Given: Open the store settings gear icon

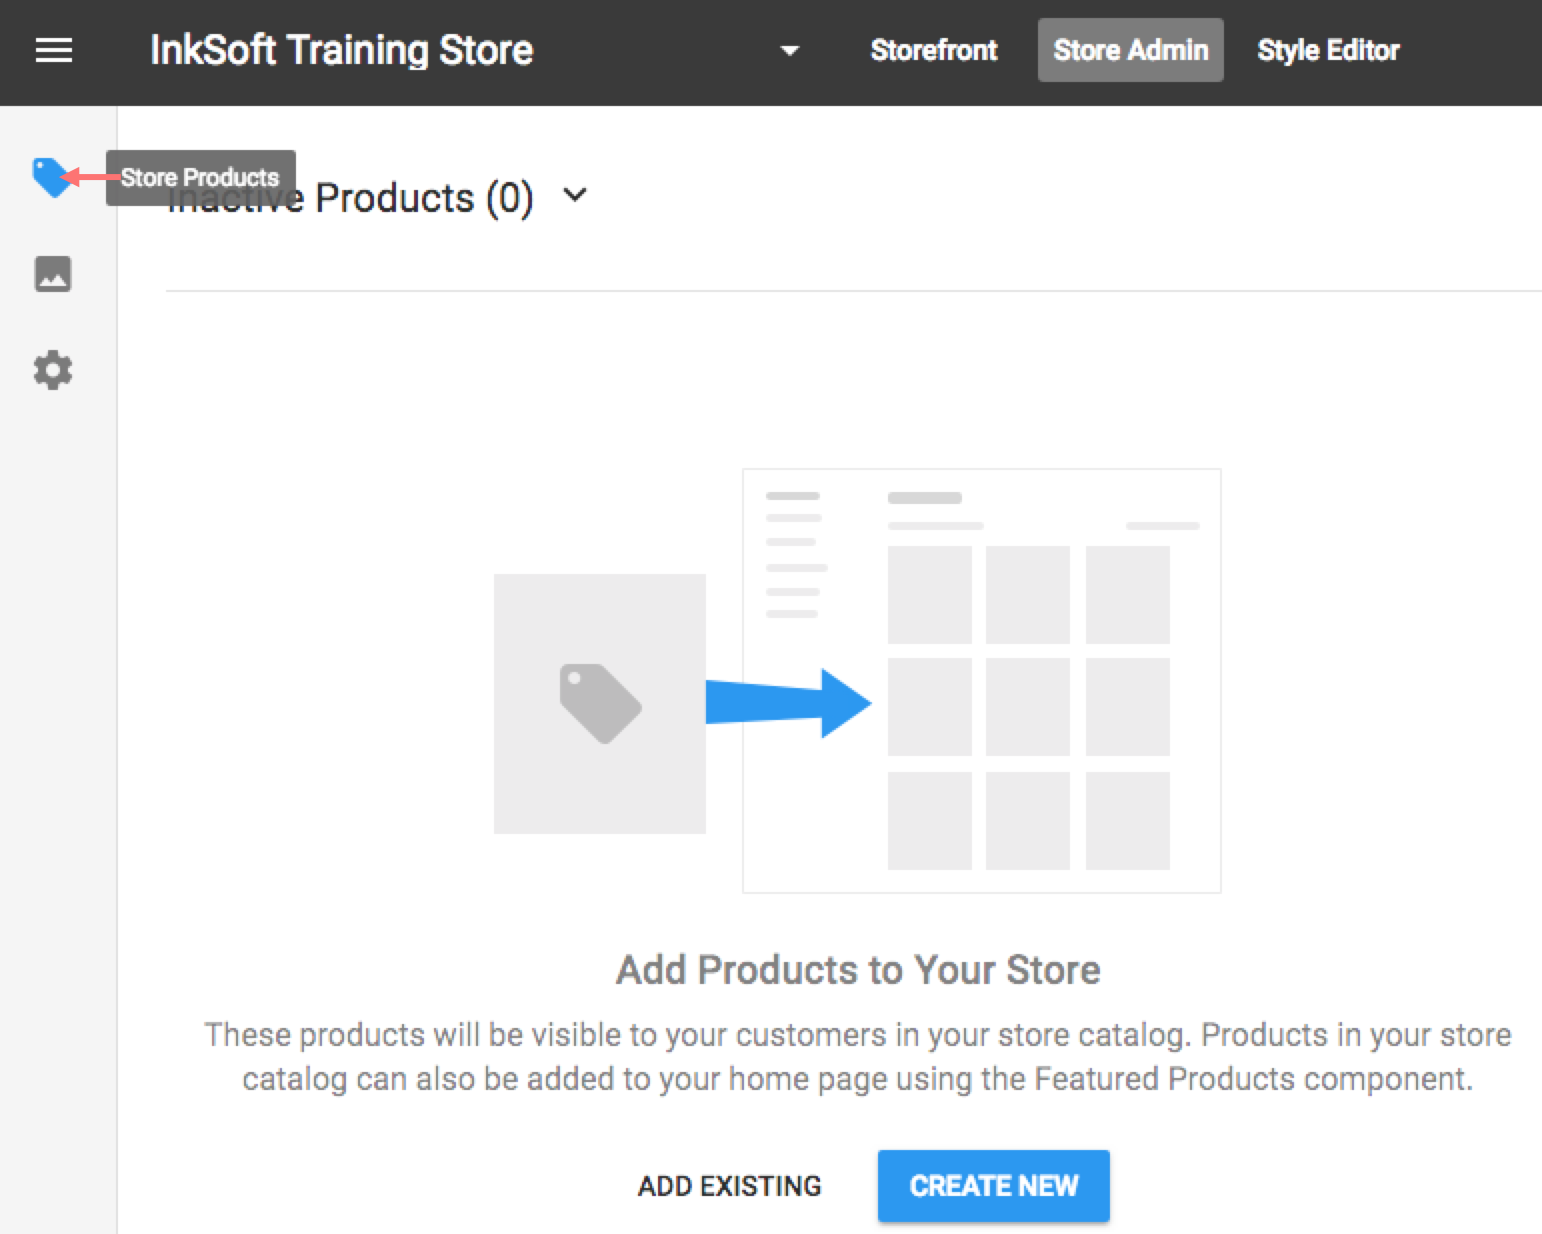Looking at the screenshot, I should 52,370.
